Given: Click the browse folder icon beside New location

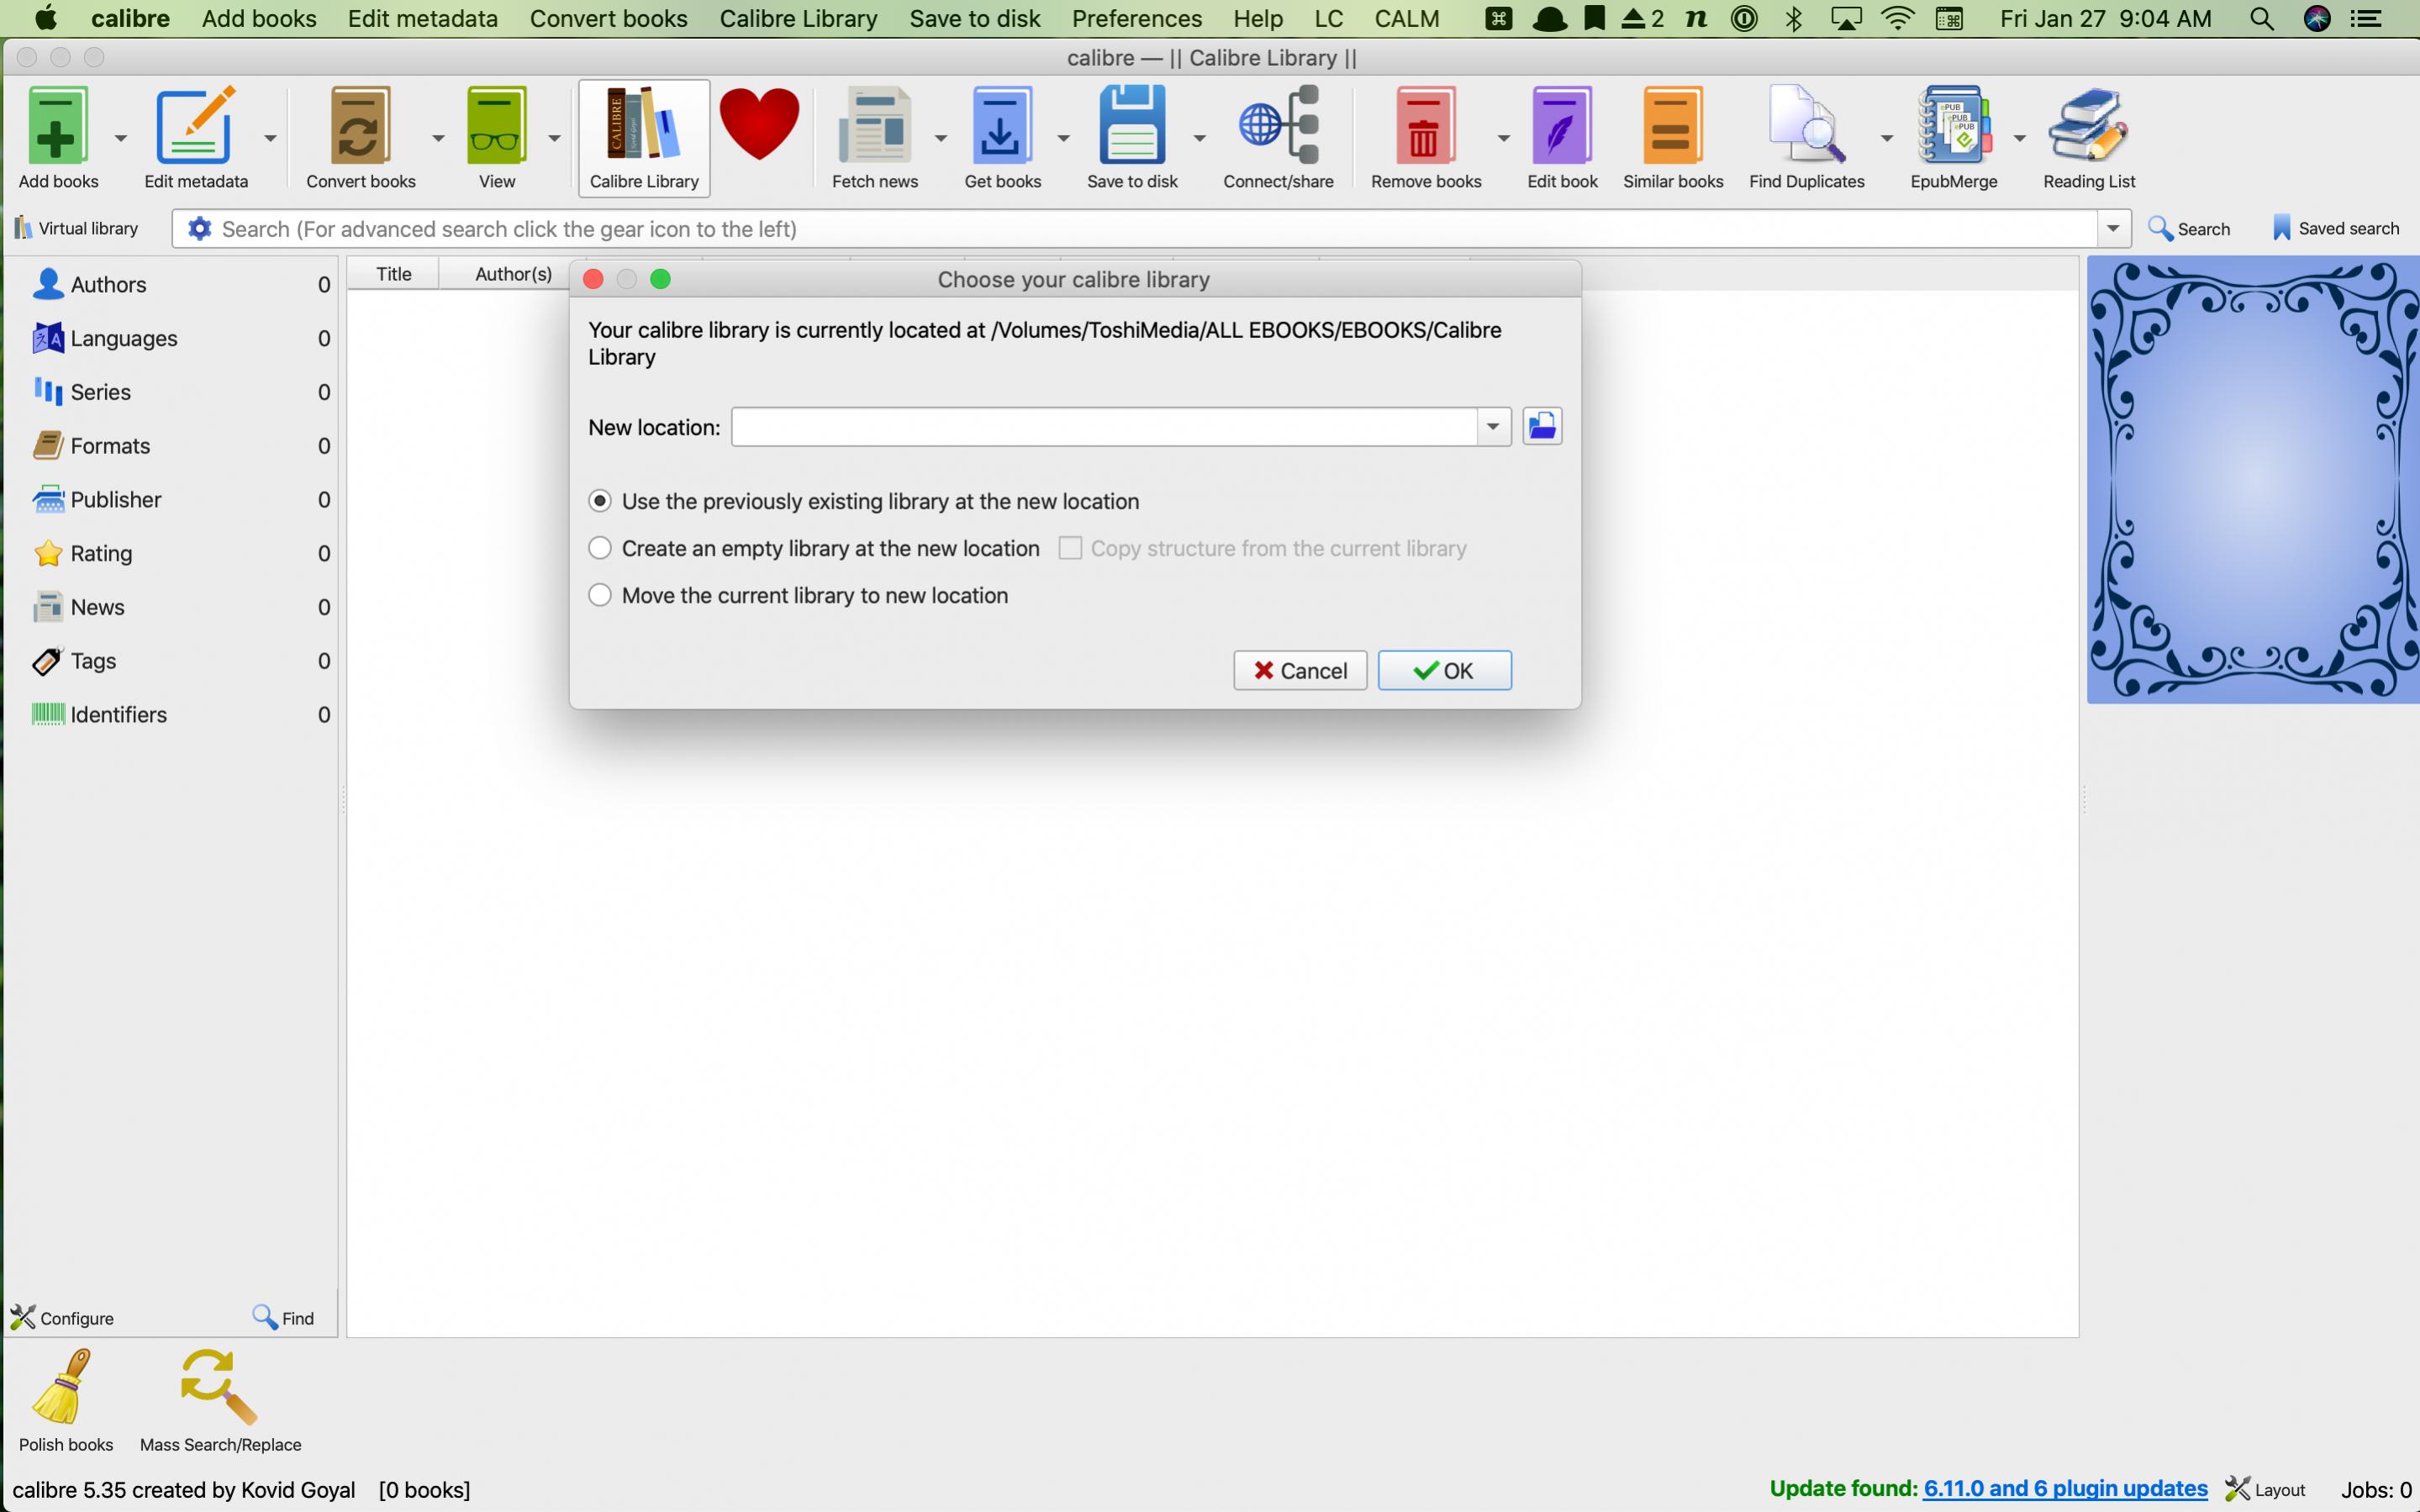Looking at the screenshot, I should point(1541,427).
